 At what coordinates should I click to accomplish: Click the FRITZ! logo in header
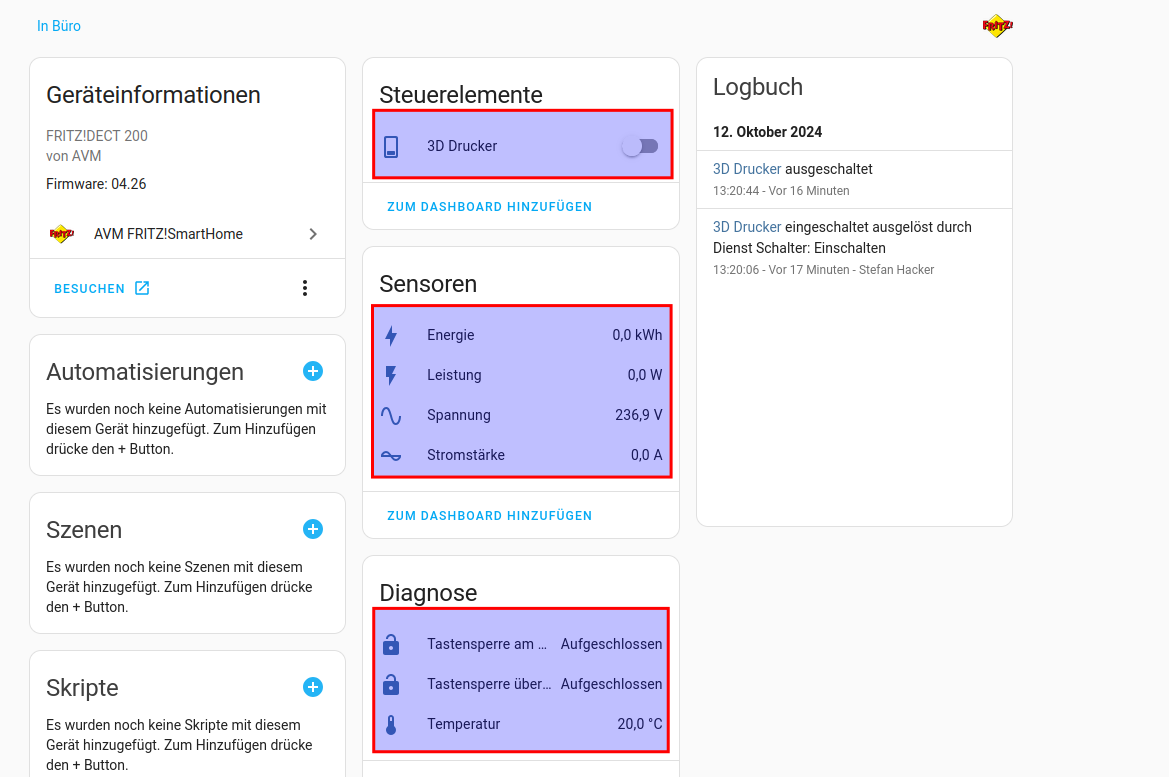[997, 26]
